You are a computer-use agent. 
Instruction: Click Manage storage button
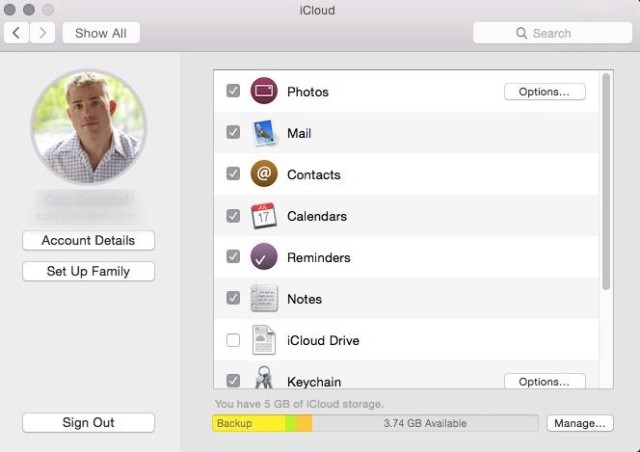579,423
